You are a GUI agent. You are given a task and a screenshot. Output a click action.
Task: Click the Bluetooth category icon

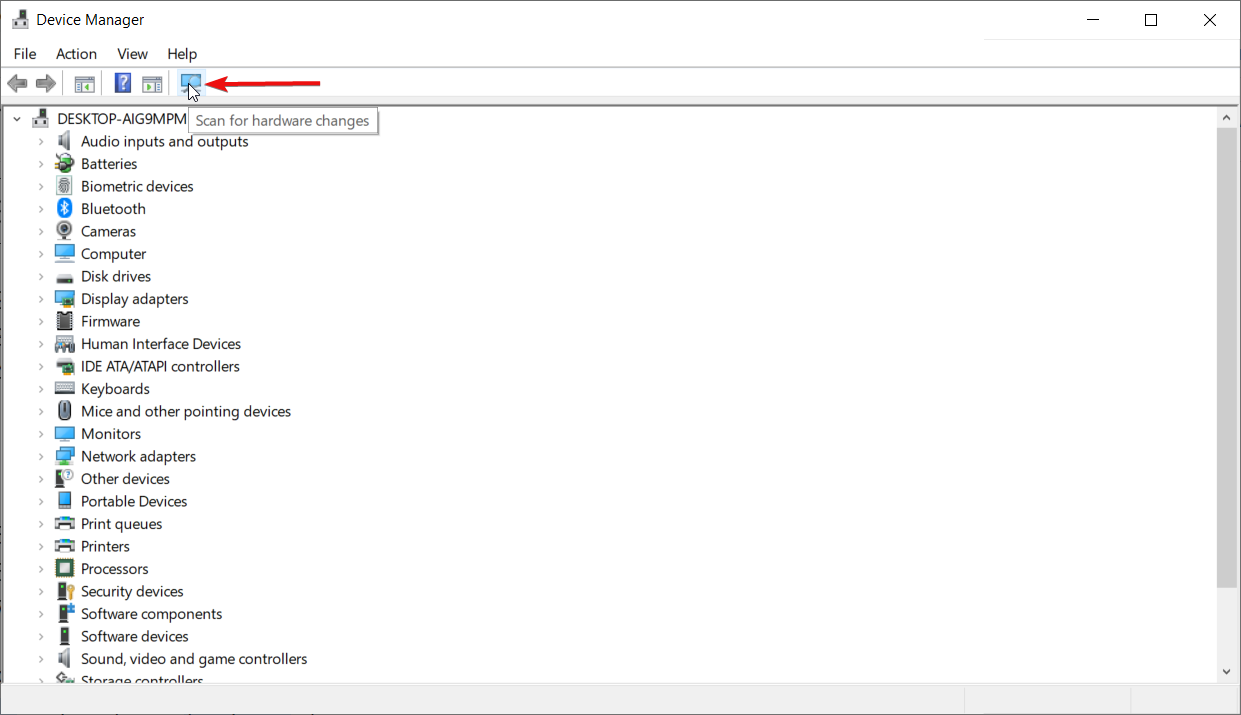[65, 209]
